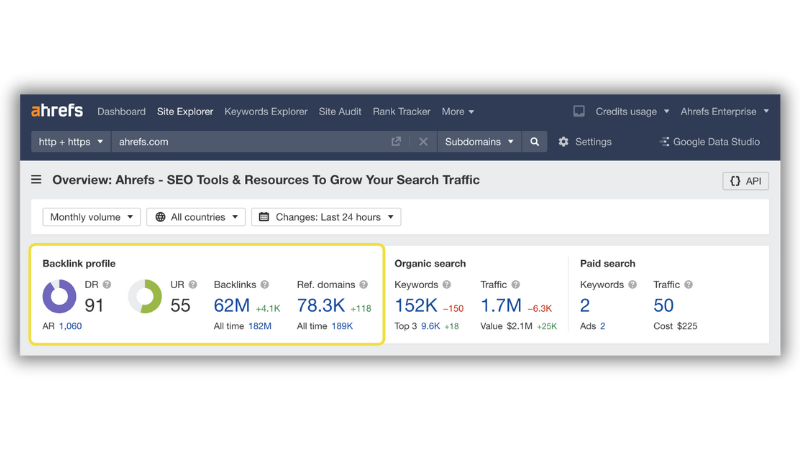The image size is (800, 450).
Task: Click Organic search Keywords help icon
Action: click(x=446, y=285)
